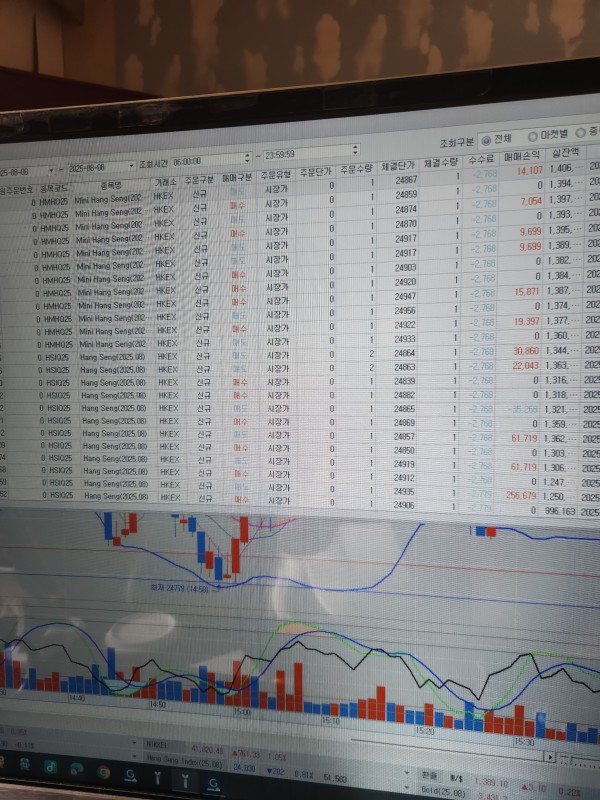Click the profit value 22,043
The image size is (600, 800).
526,366
